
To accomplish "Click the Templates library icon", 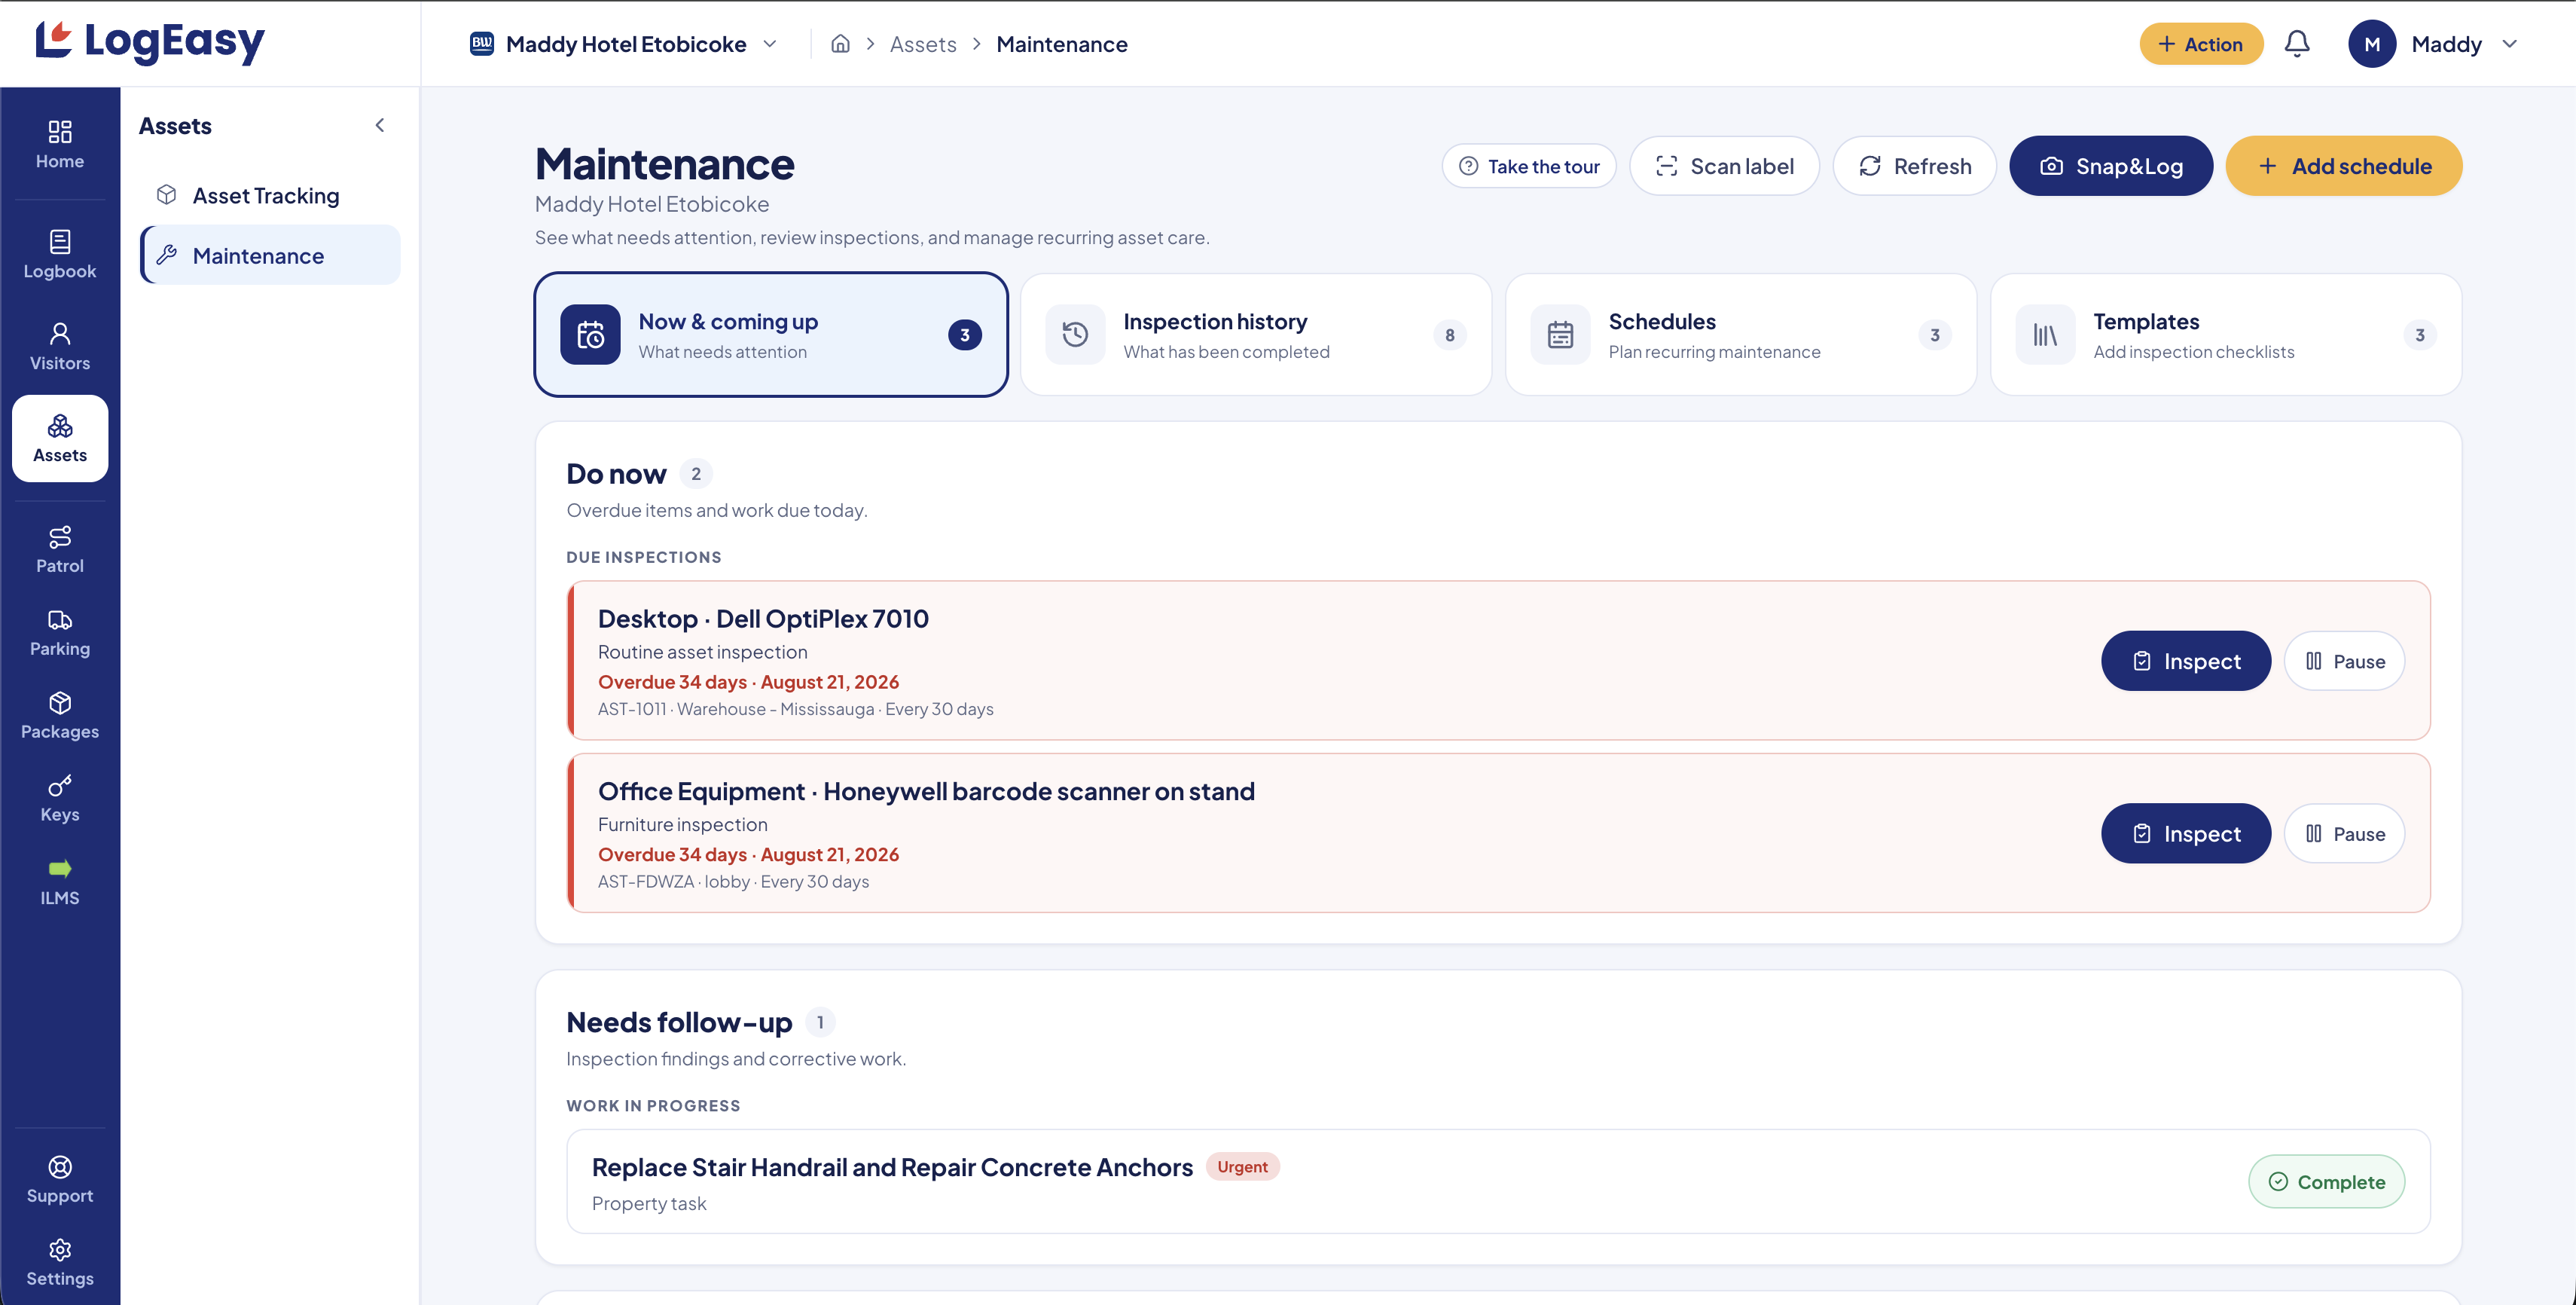I will tap(2045, 335).
